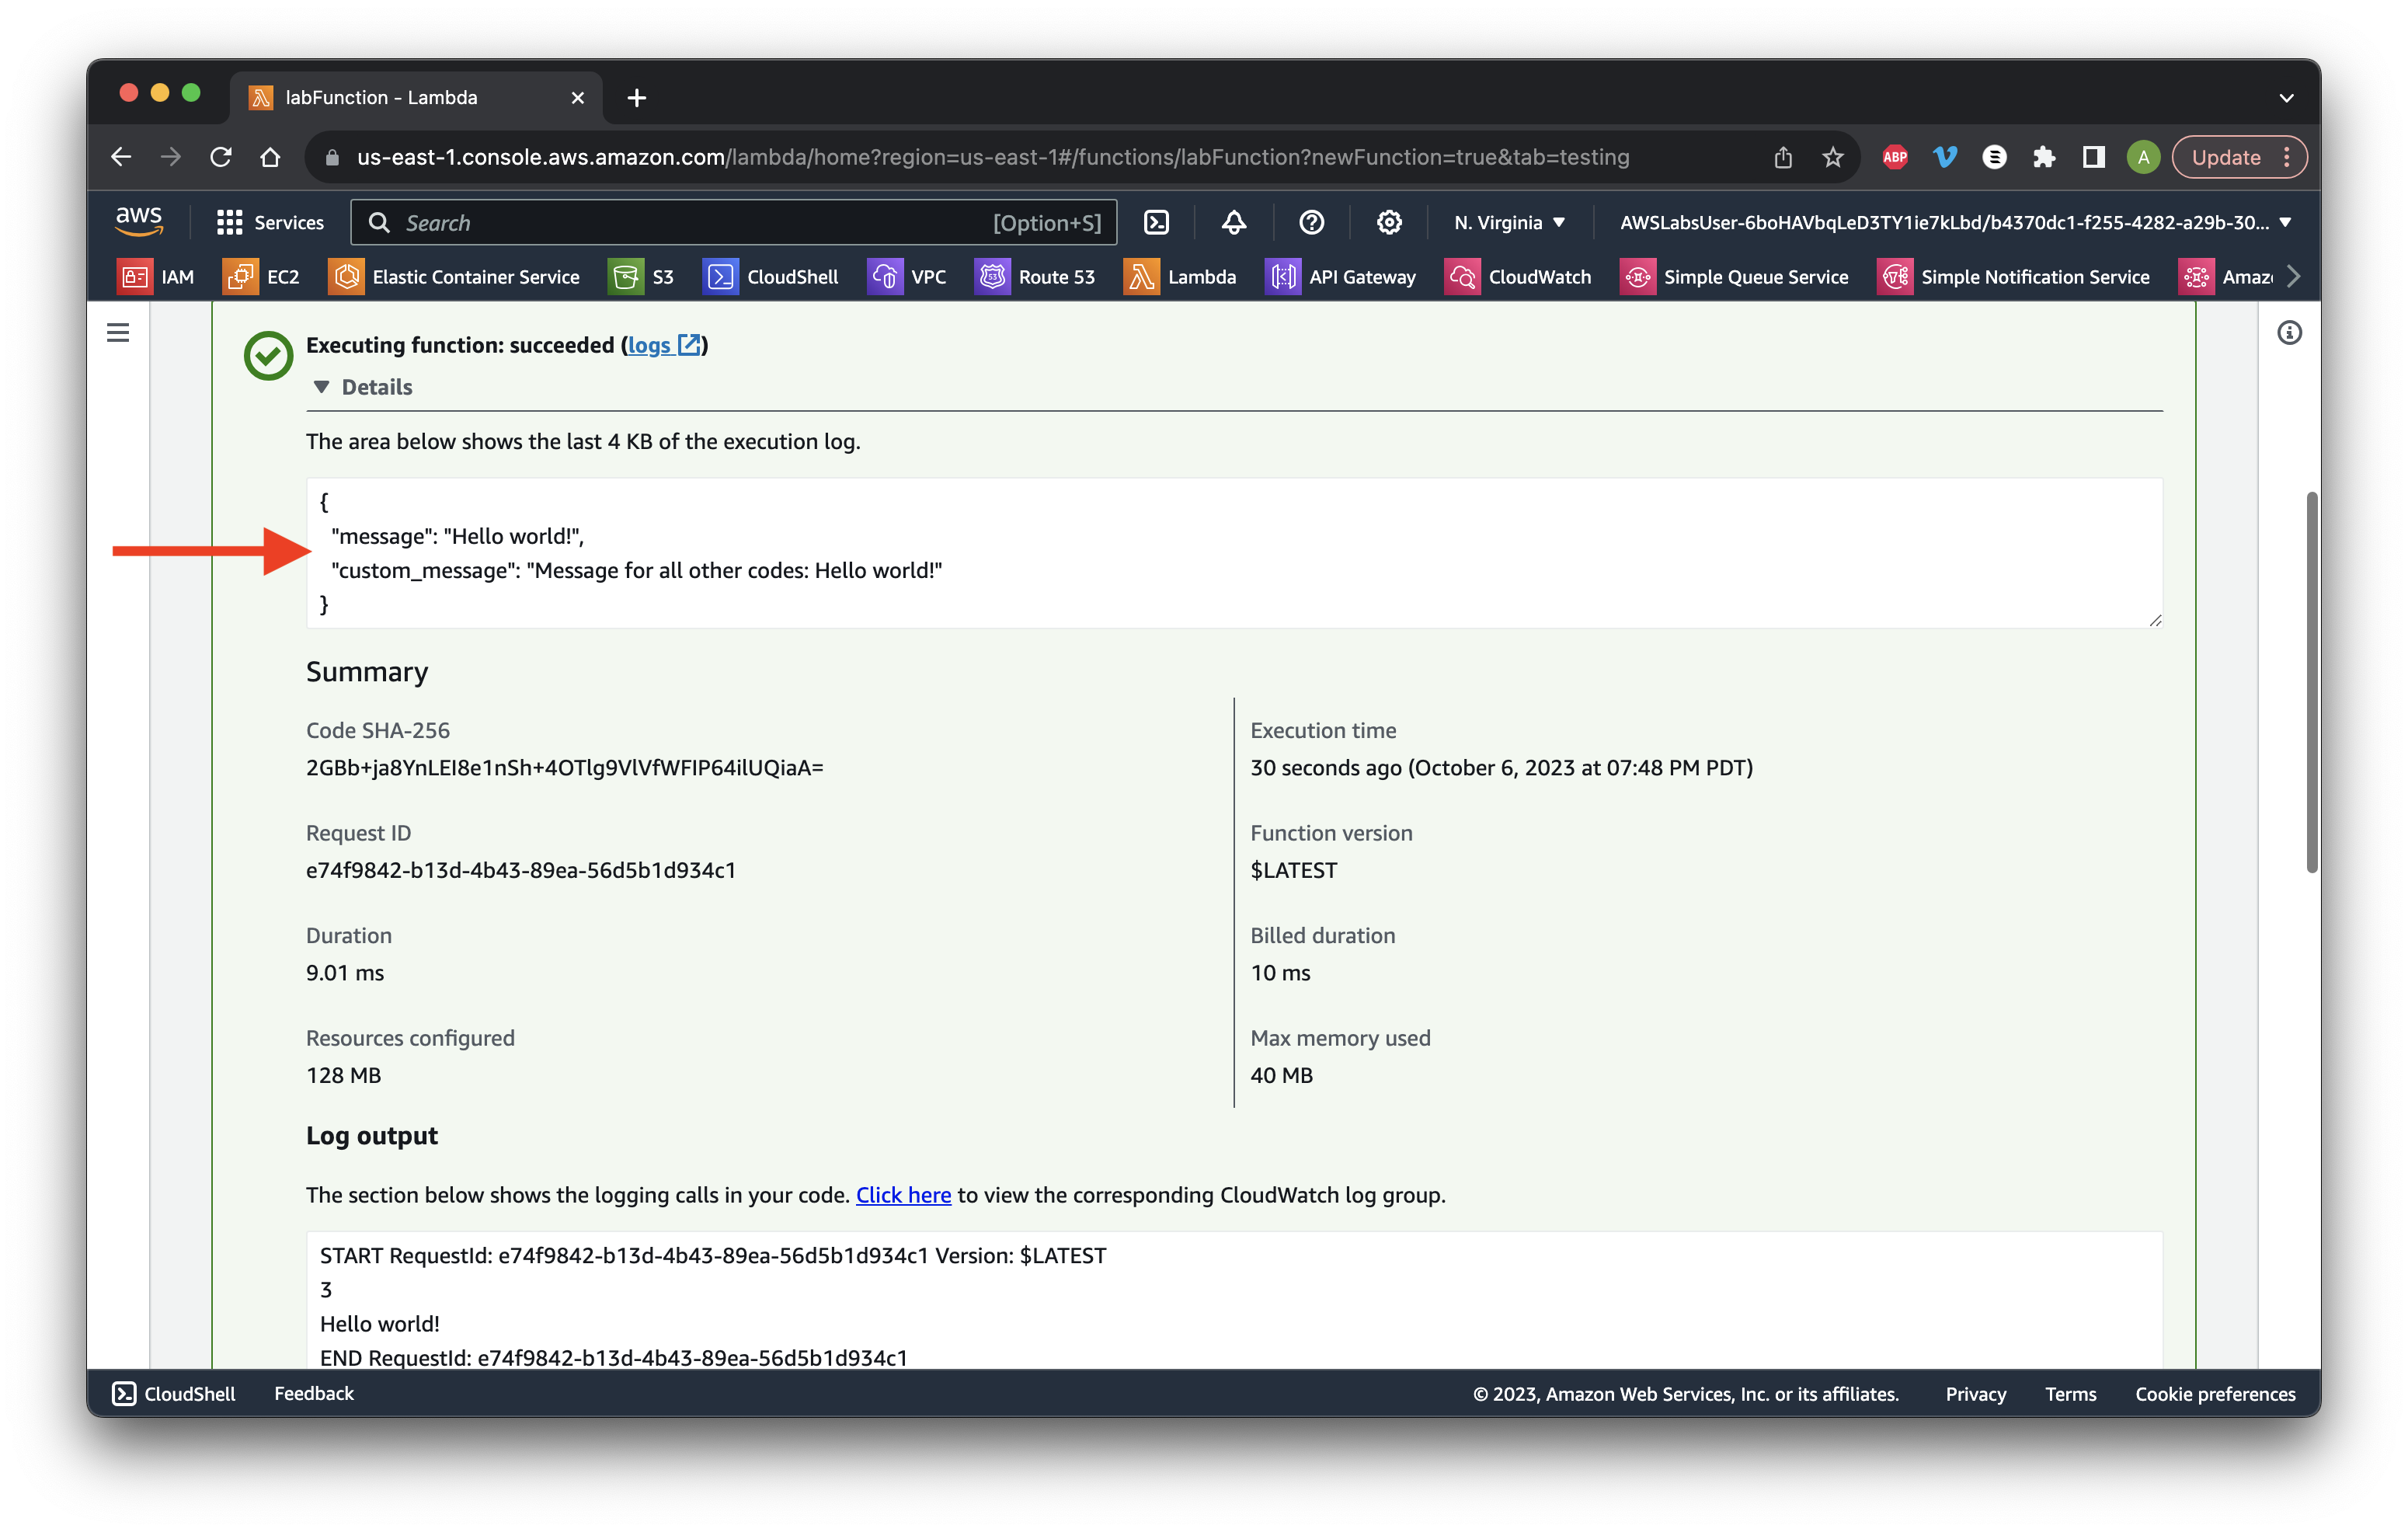Click the Feedback footer link

coord(314,1393)
